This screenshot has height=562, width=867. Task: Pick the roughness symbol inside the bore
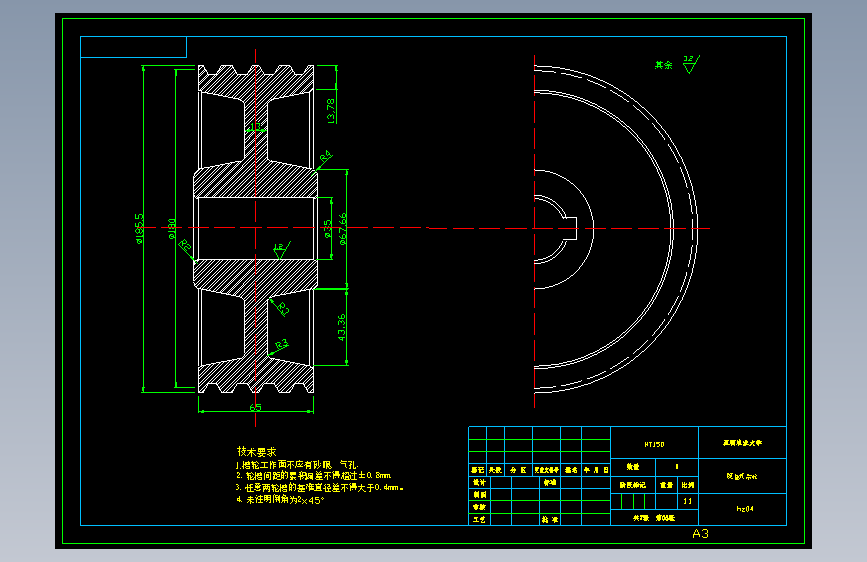click(x=281, y=251)
